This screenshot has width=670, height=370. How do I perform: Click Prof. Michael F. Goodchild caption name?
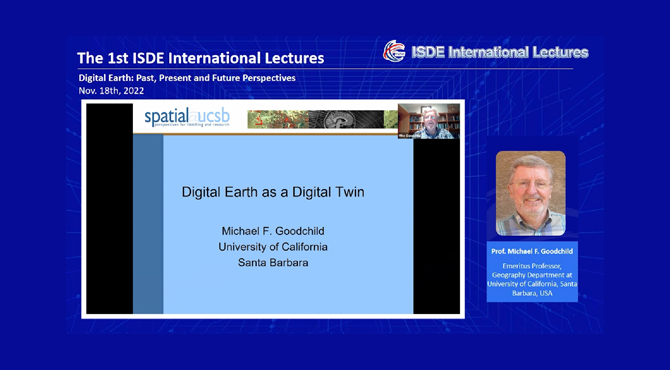532,251
